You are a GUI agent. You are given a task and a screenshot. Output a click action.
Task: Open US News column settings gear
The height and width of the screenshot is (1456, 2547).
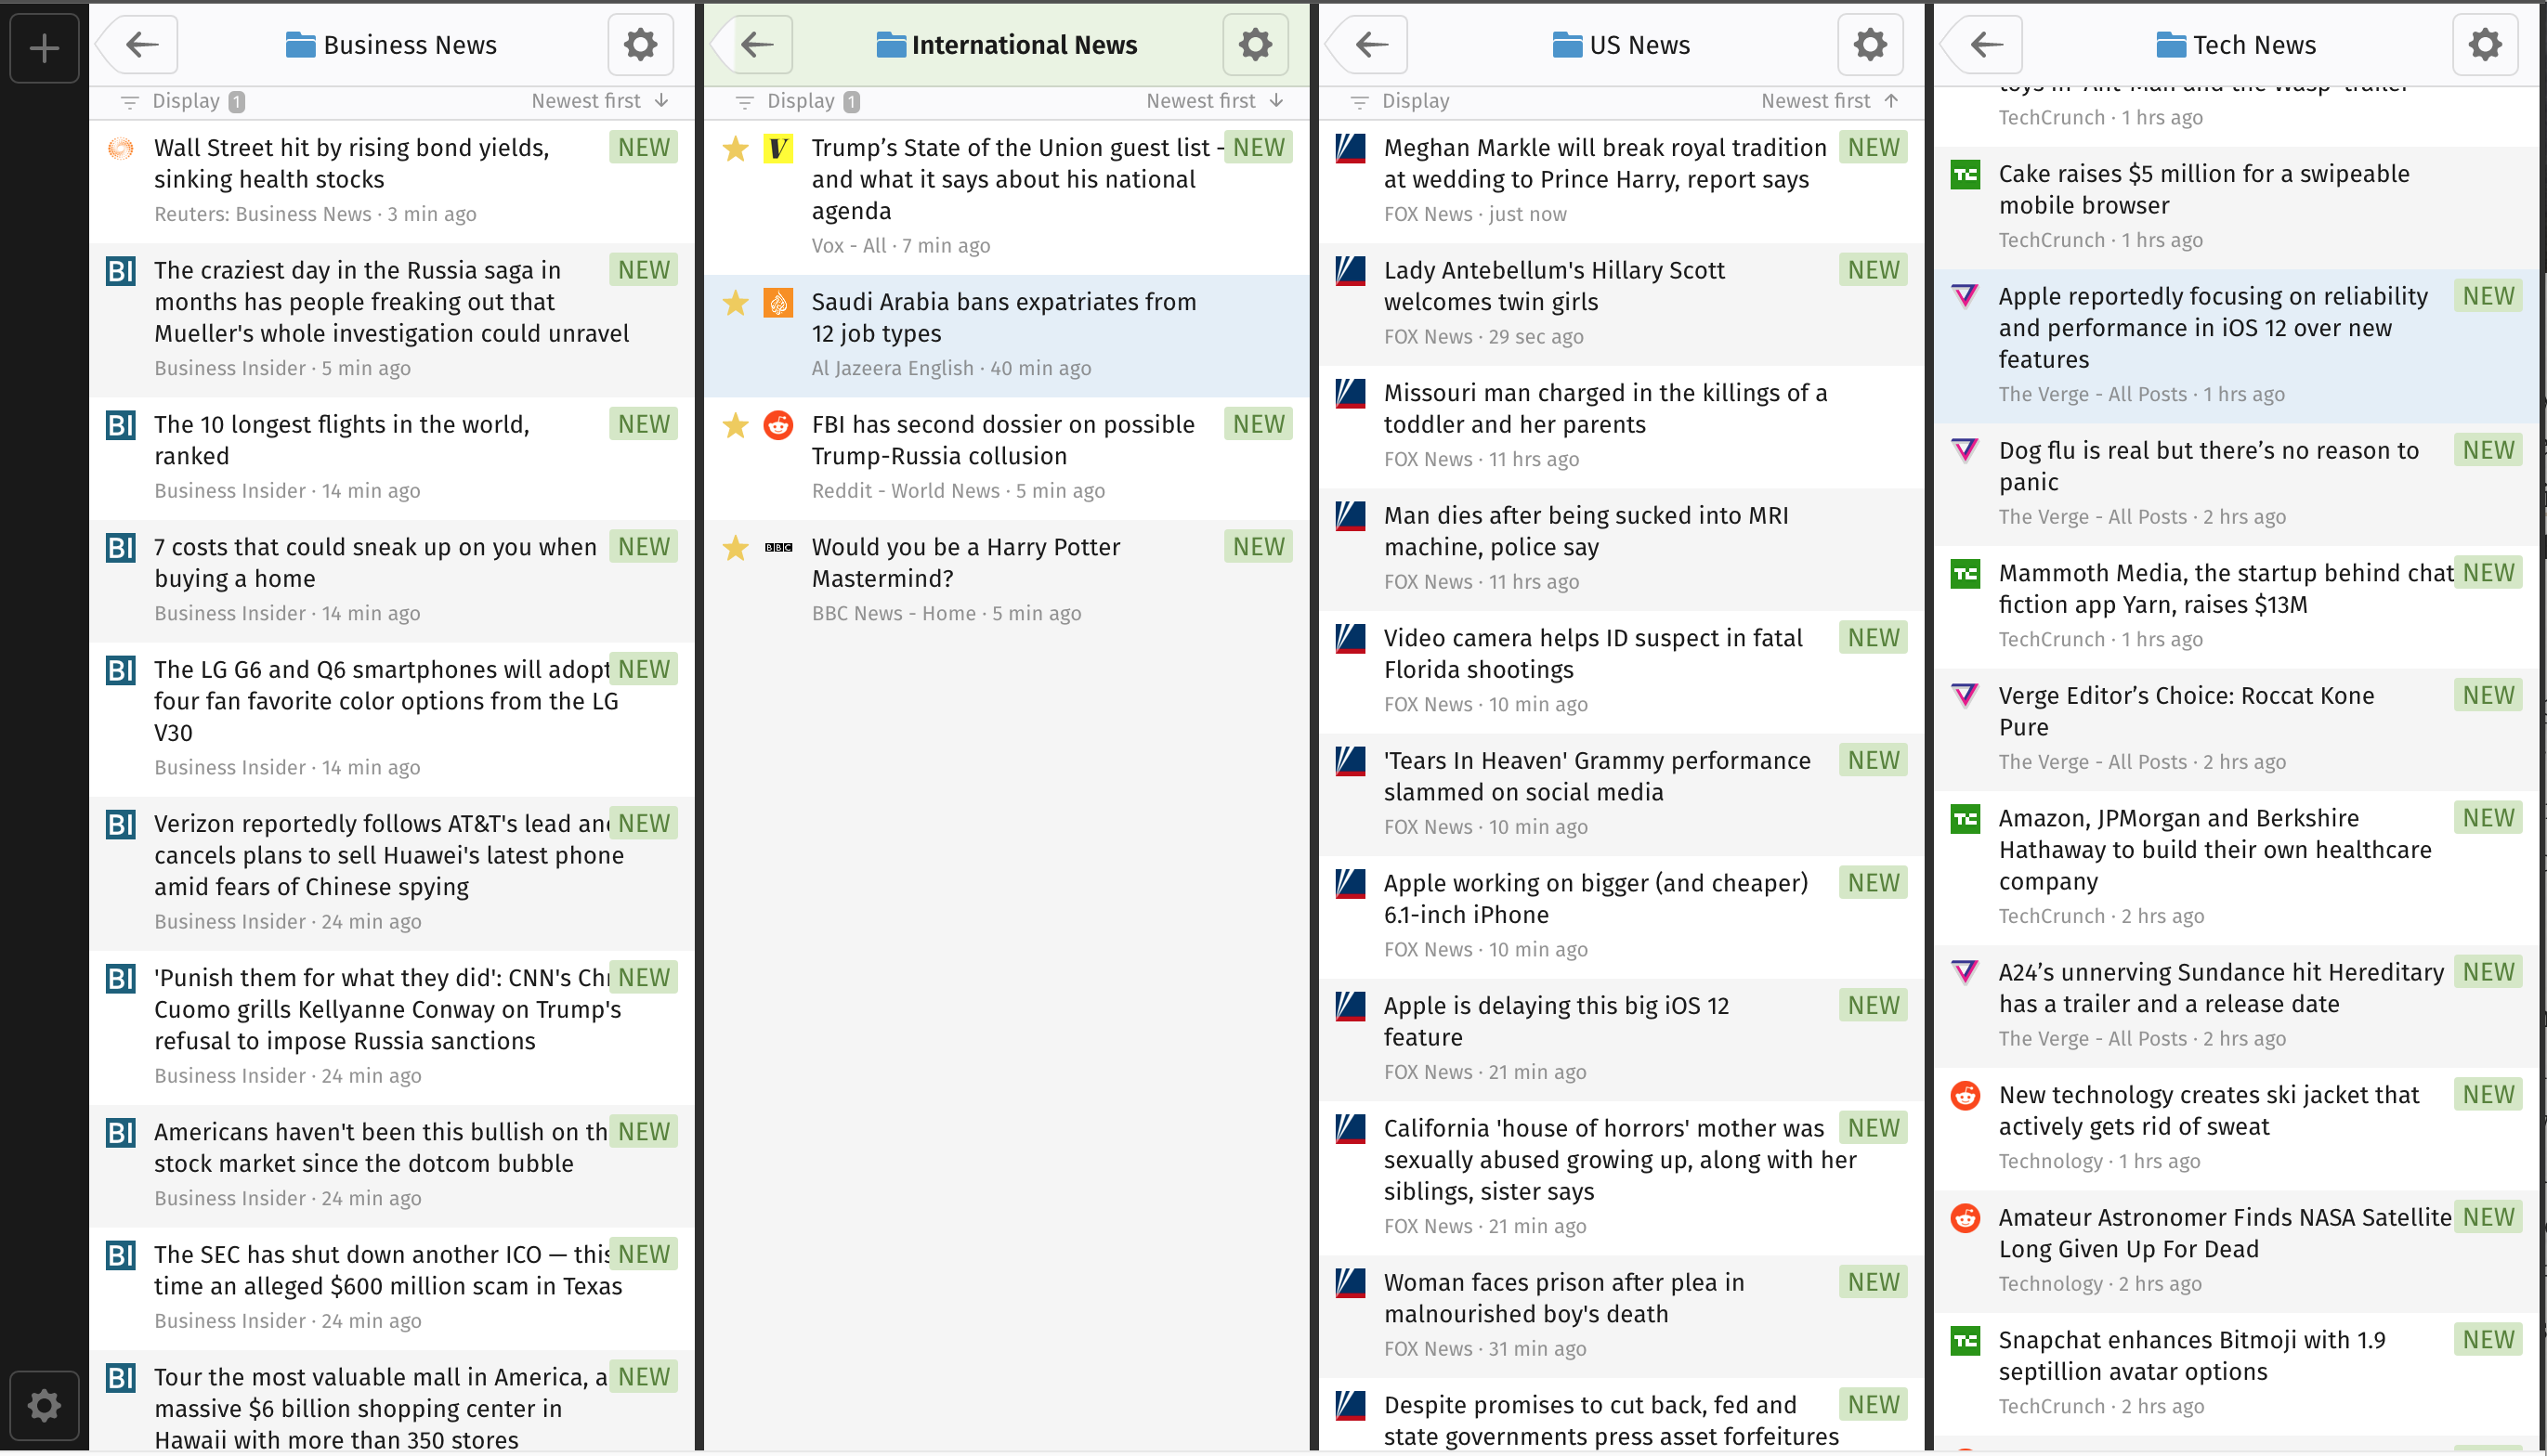tap(1870, 44)
